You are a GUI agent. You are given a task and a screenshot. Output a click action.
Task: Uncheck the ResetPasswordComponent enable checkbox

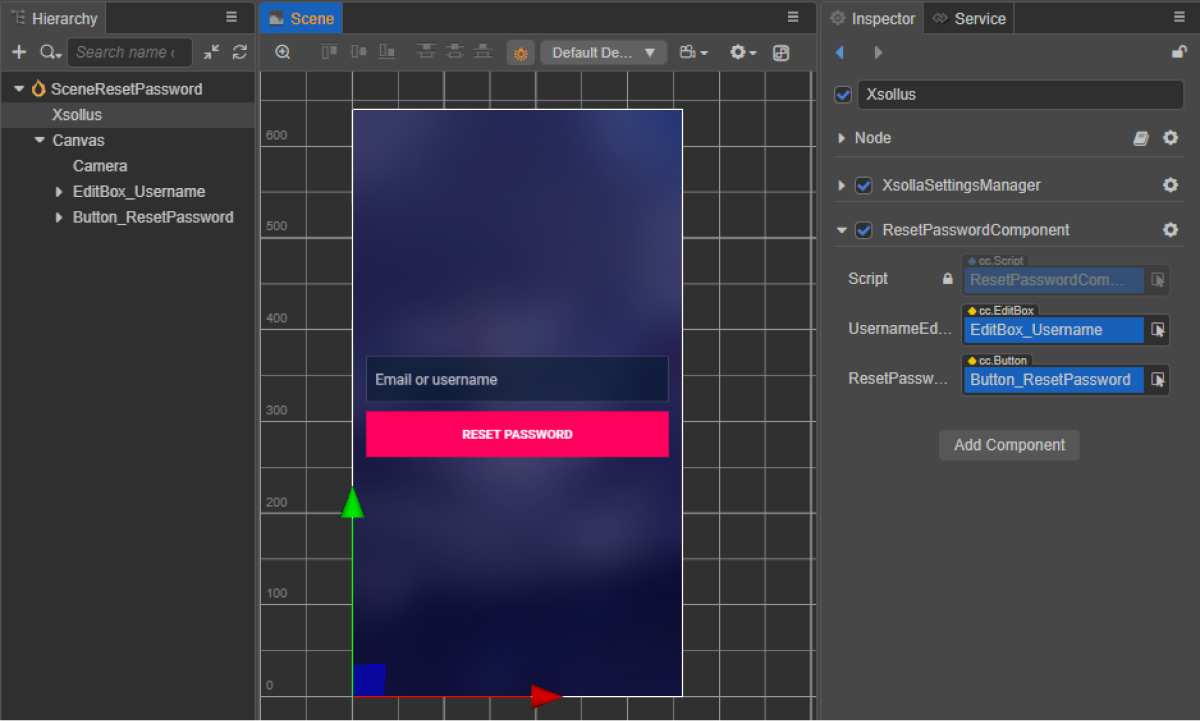coord(864,230)
